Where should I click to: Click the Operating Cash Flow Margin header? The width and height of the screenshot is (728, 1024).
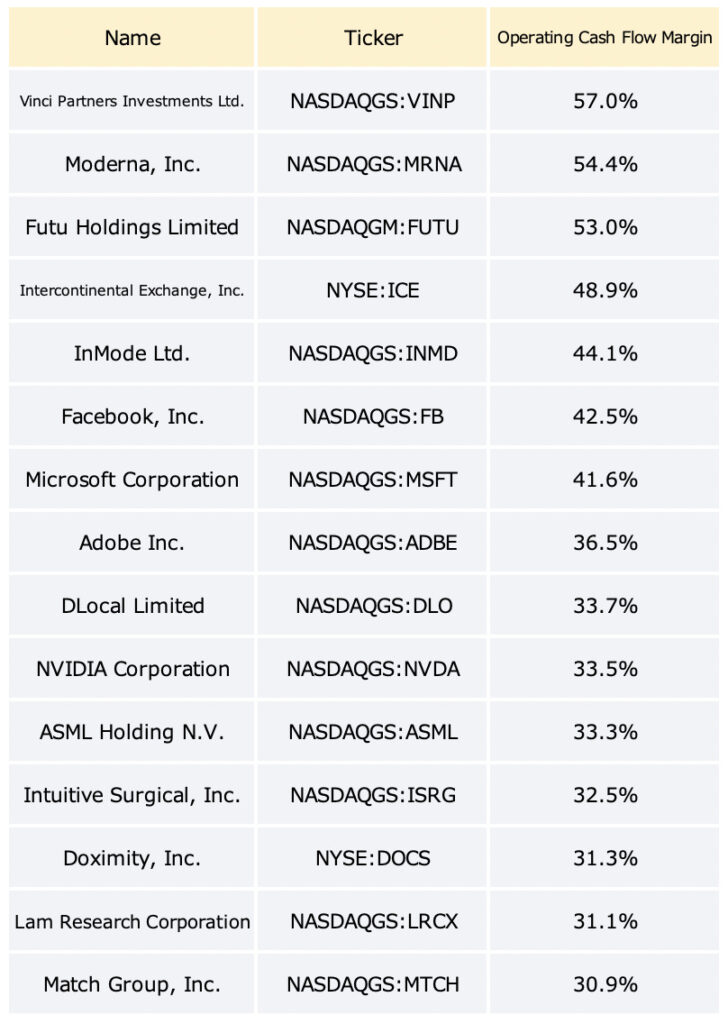(605, 37)
